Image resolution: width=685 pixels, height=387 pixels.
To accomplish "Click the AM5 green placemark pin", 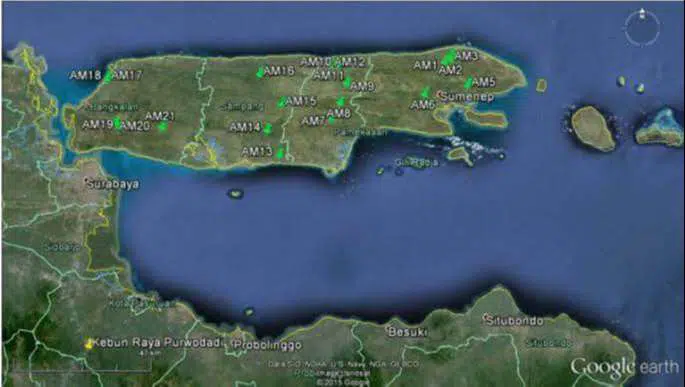I will point(468,83).
